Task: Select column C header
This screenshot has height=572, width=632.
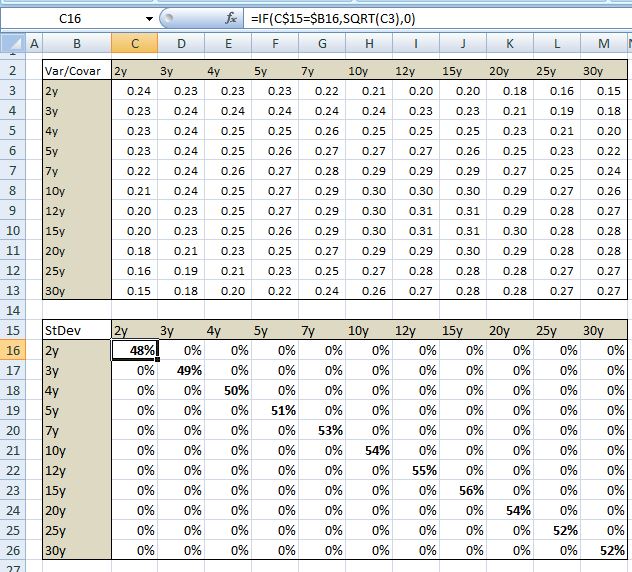Action: pos(134,43)
